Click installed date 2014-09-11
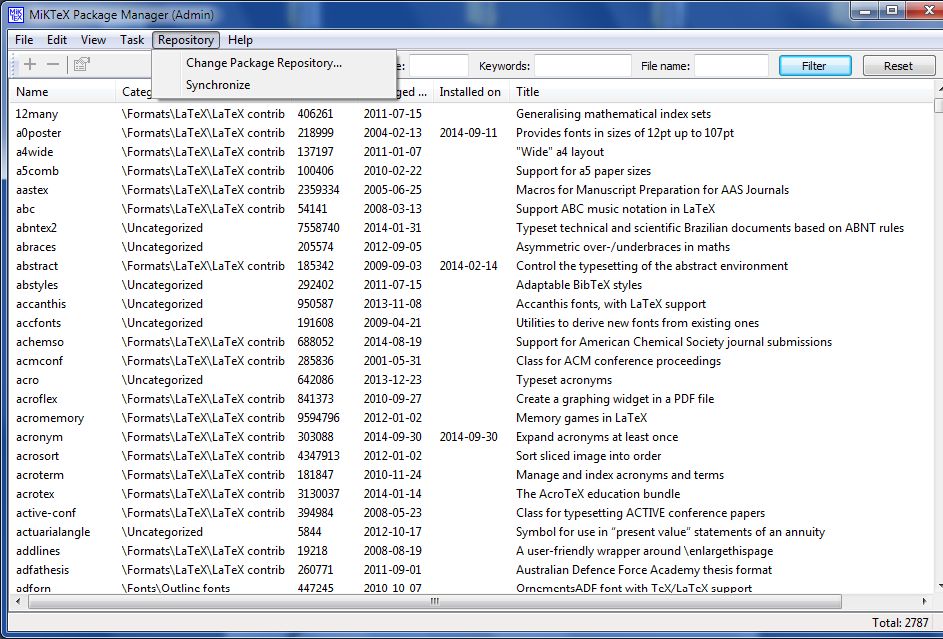Screen dimensions: 943x639 pos(468,133)
